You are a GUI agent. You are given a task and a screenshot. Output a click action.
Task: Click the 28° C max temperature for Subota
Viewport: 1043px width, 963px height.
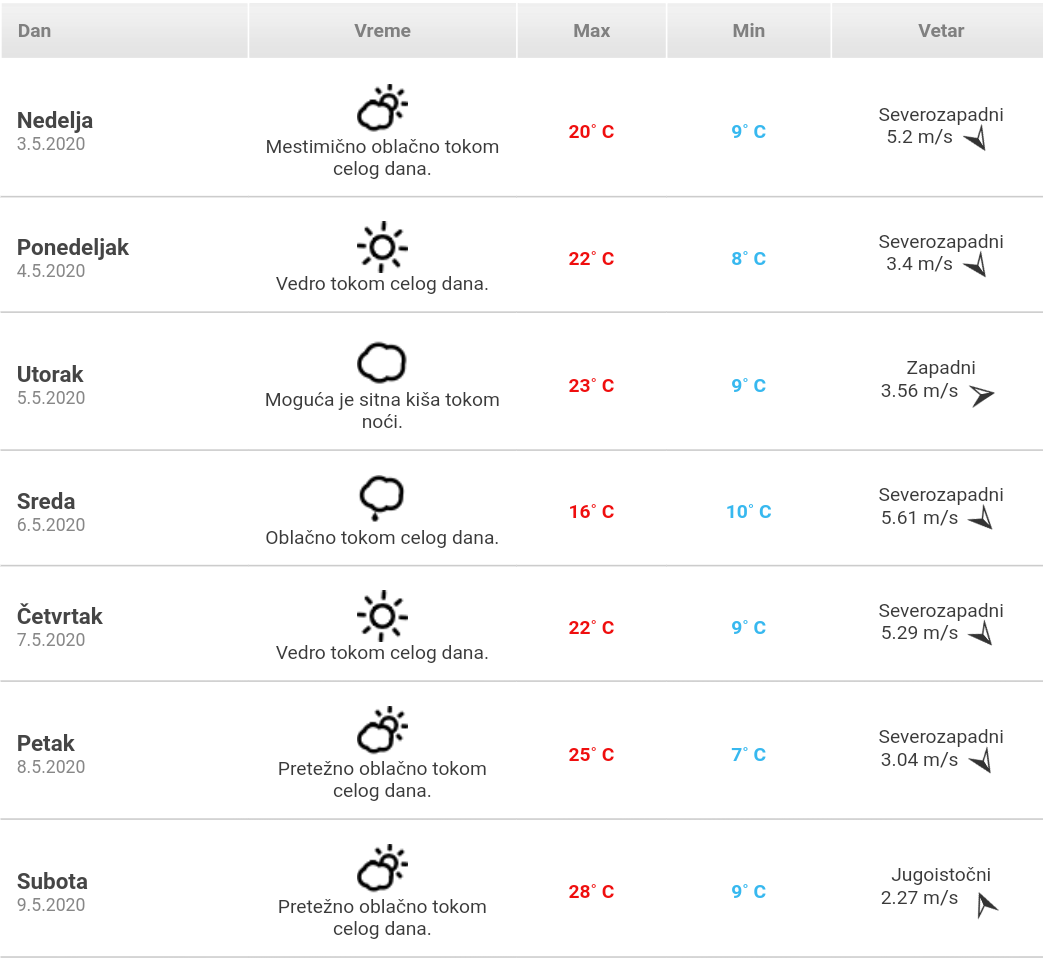591,892
